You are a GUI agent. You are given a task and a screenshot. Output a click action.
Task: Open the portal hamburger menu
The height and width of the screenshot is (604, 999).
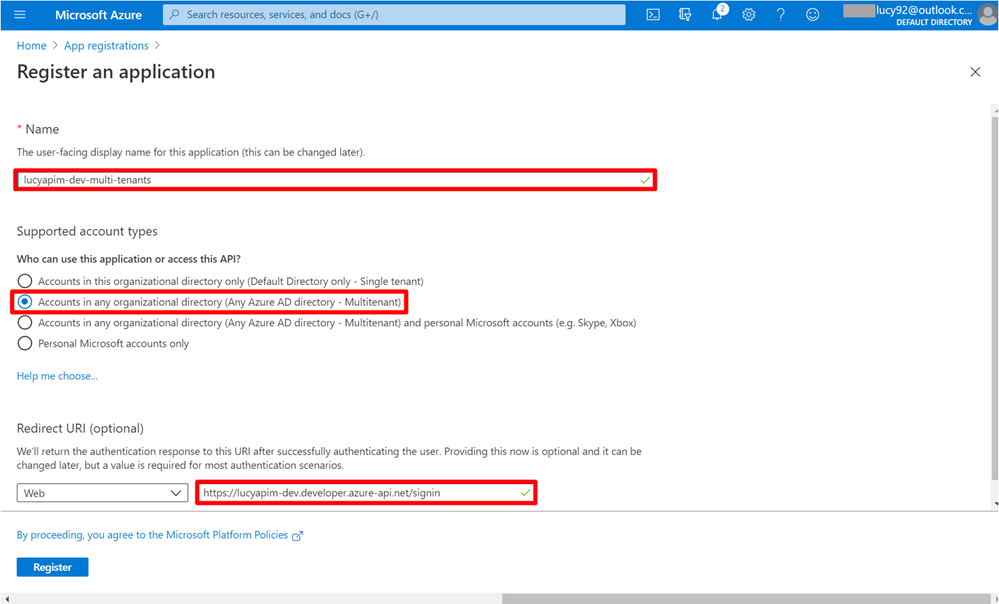(20, 14)
